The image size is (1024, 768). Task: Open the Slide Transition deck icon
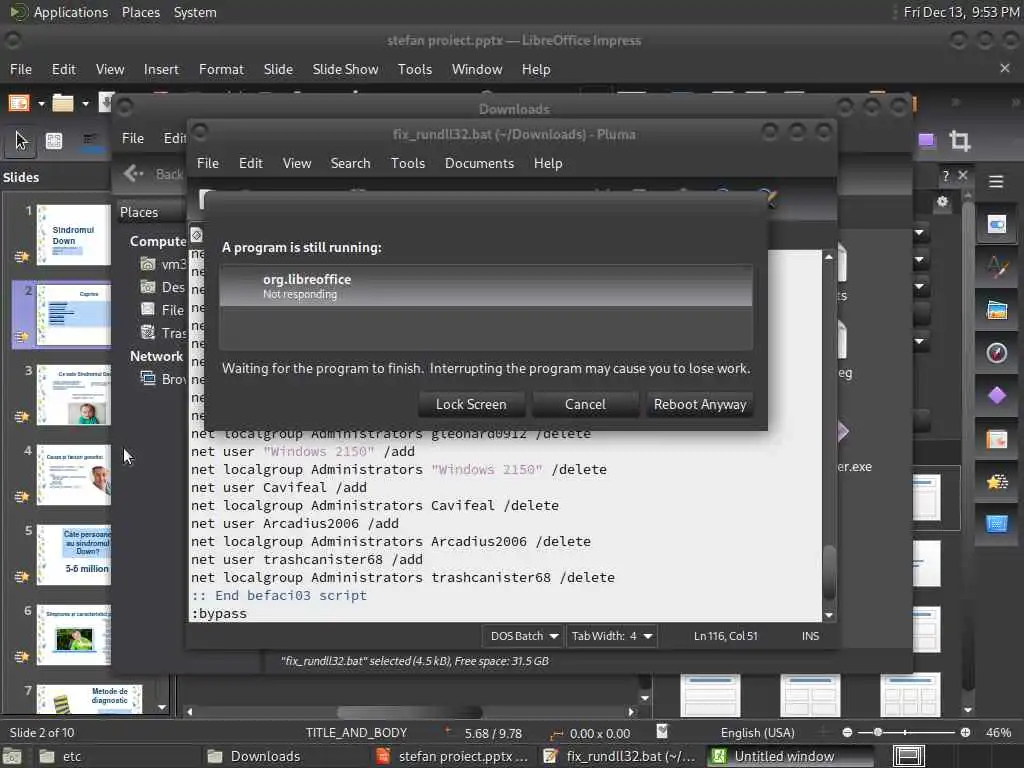coord(997,440)
